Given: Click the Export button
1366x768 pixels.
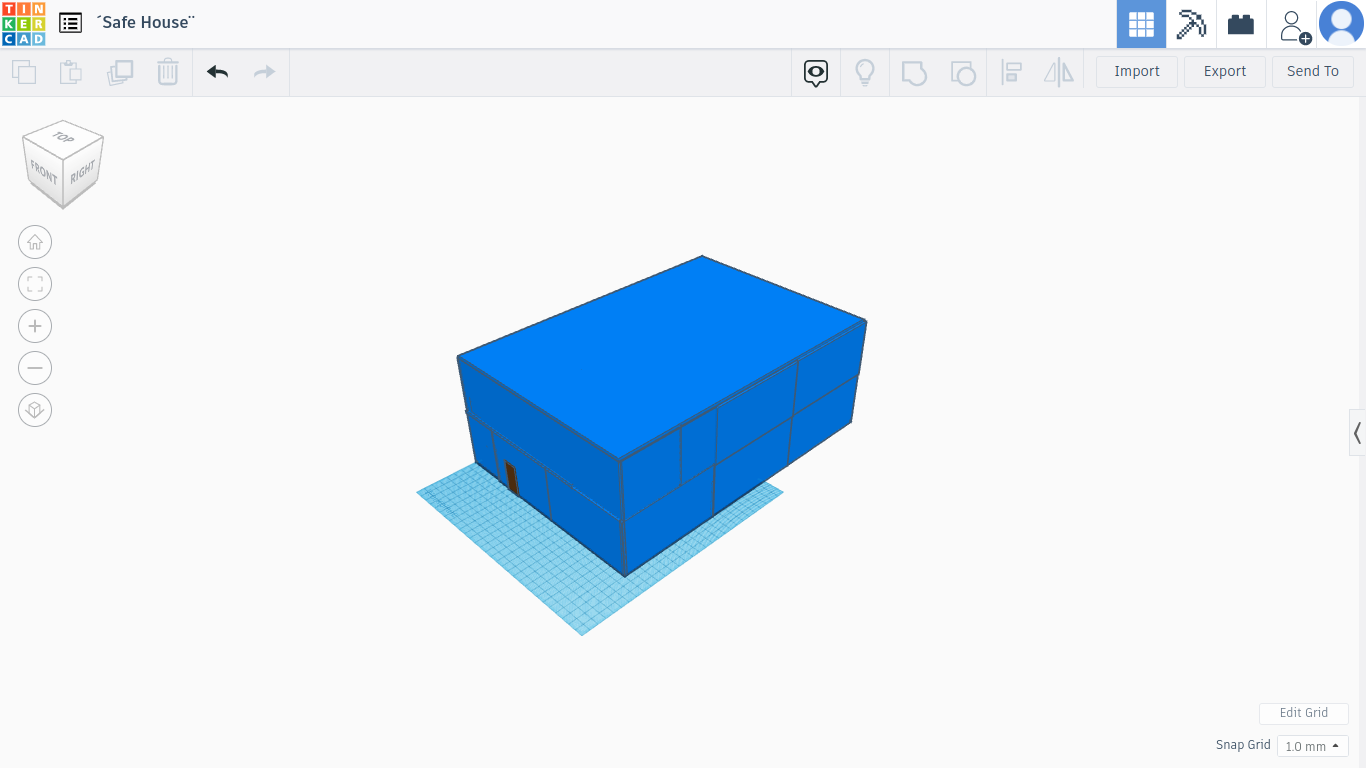Looking at the screenshot, I should pos(1224,72).
